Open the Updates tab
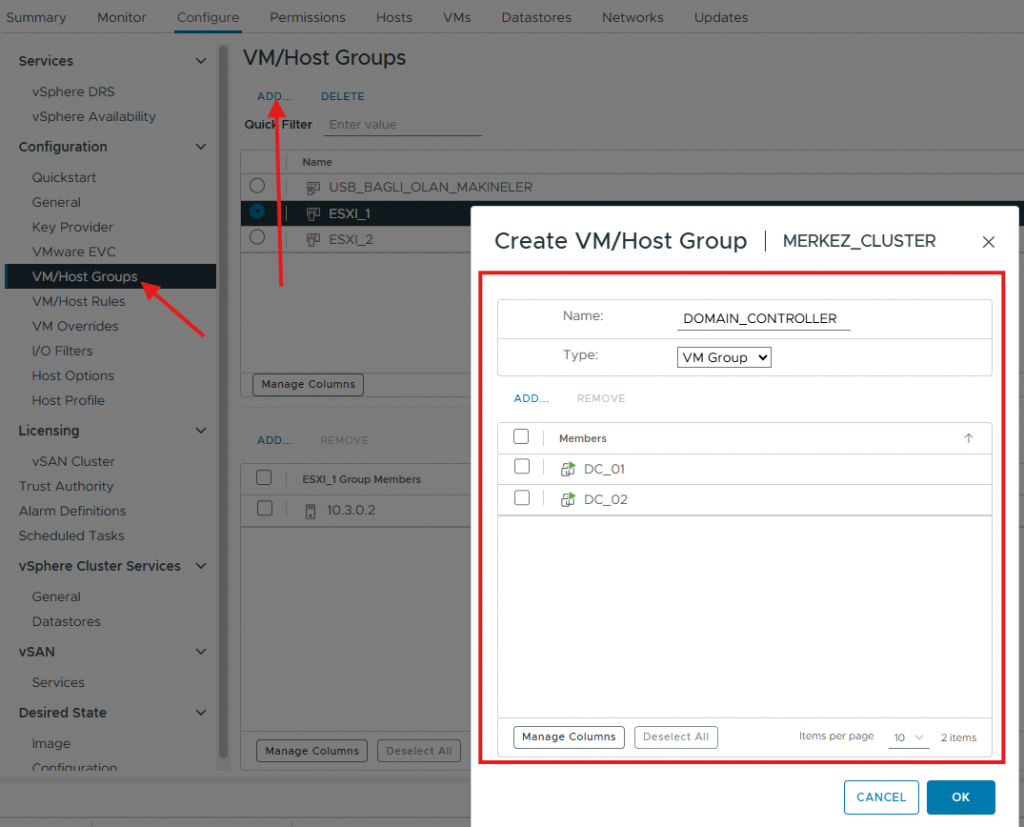Image resolution: width=1024 pixels, height=827 pixels. (x=721, y=18)
